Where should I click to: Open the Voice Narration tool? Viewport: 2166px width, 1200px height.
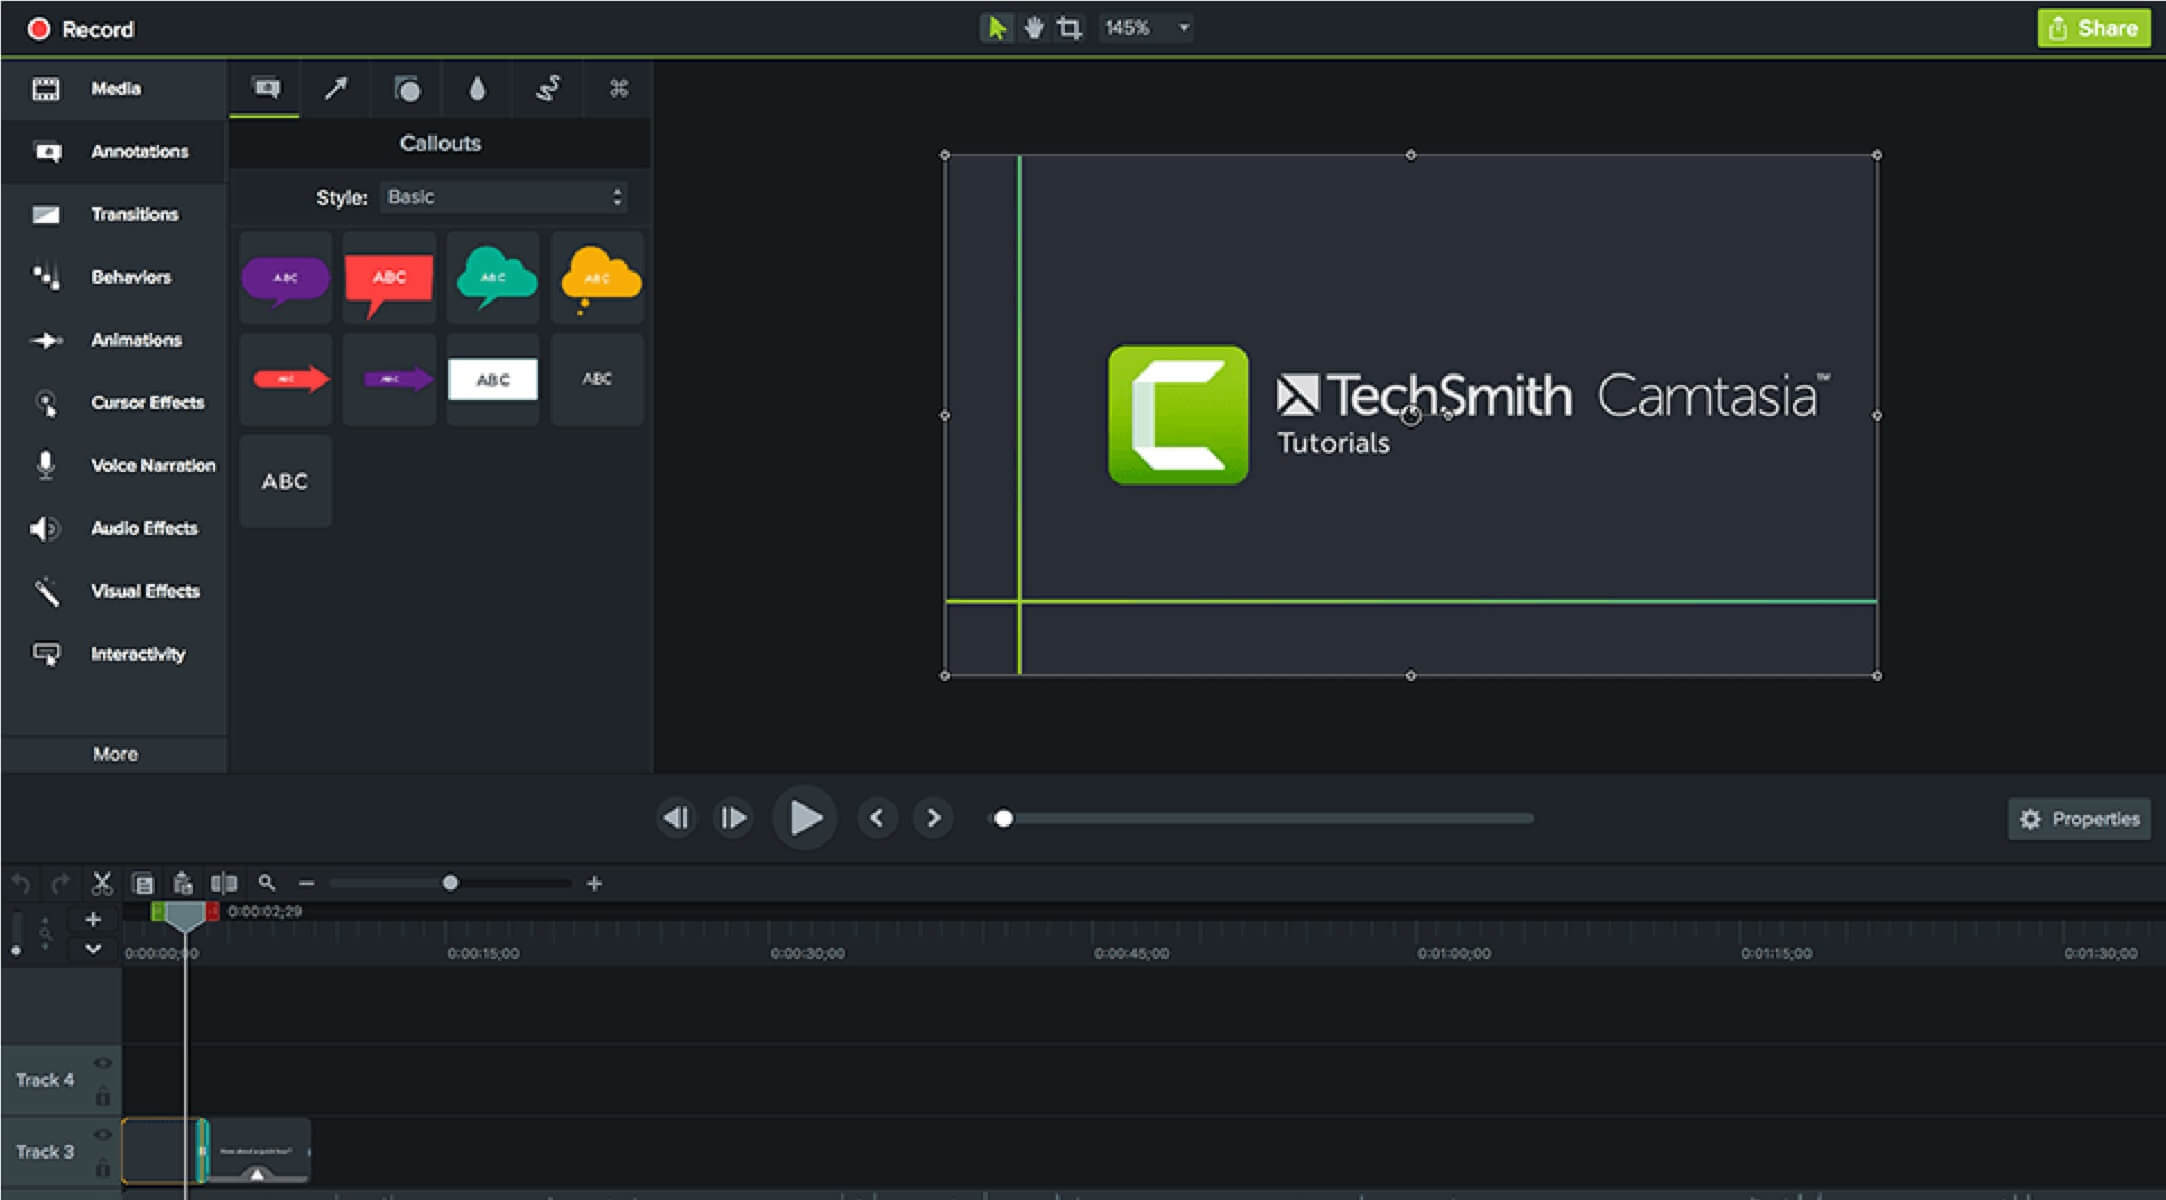(115, 465)
